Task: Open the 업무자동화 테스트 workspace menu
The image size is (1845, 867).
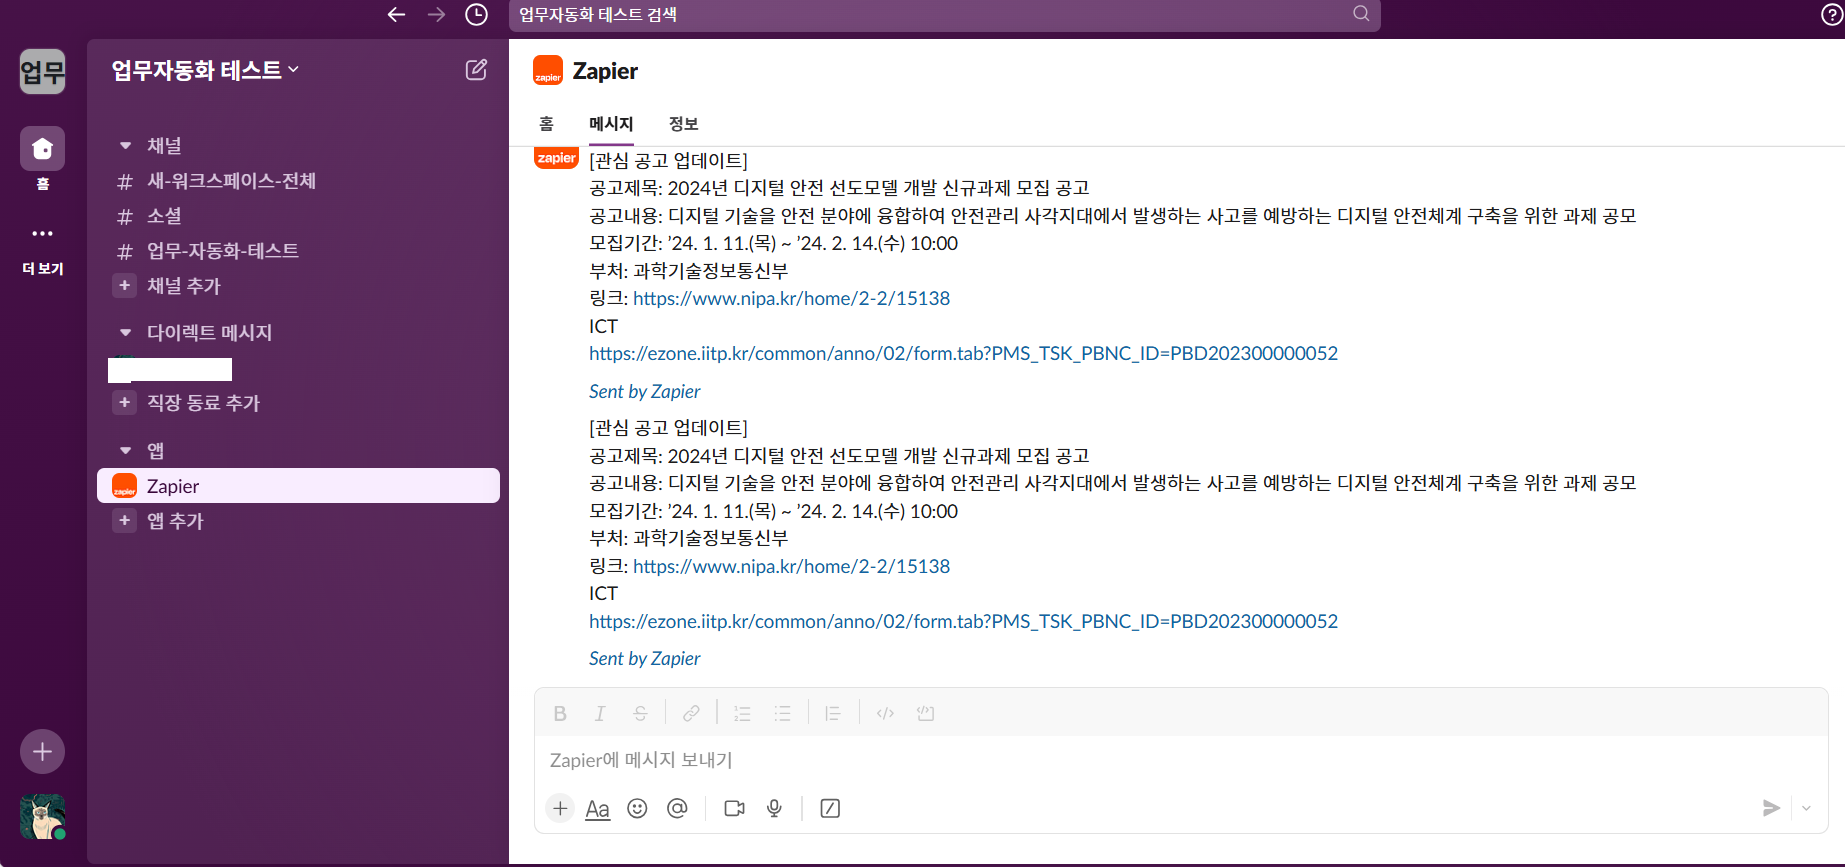Action: tap(205, 70)
